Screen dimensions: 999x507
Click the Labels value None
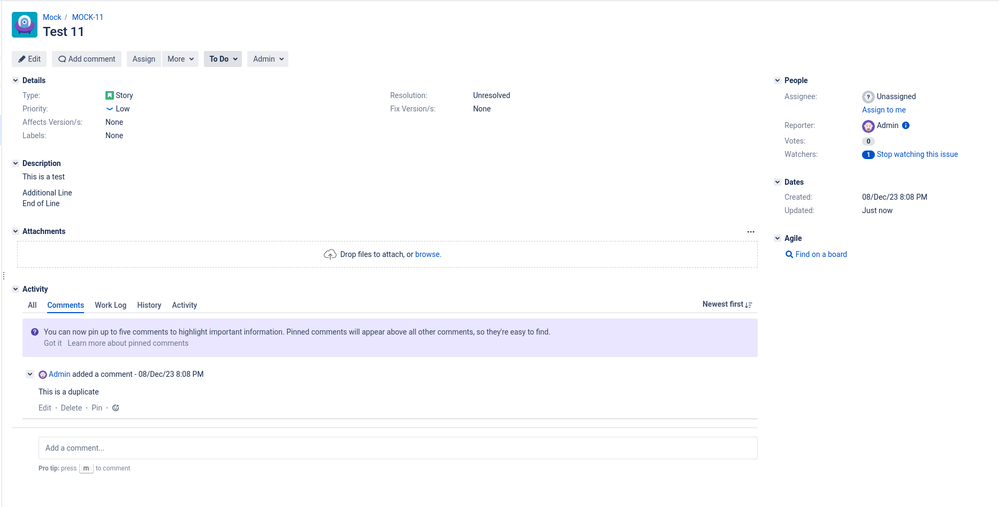pyautogui.click(x=115, y=136)
